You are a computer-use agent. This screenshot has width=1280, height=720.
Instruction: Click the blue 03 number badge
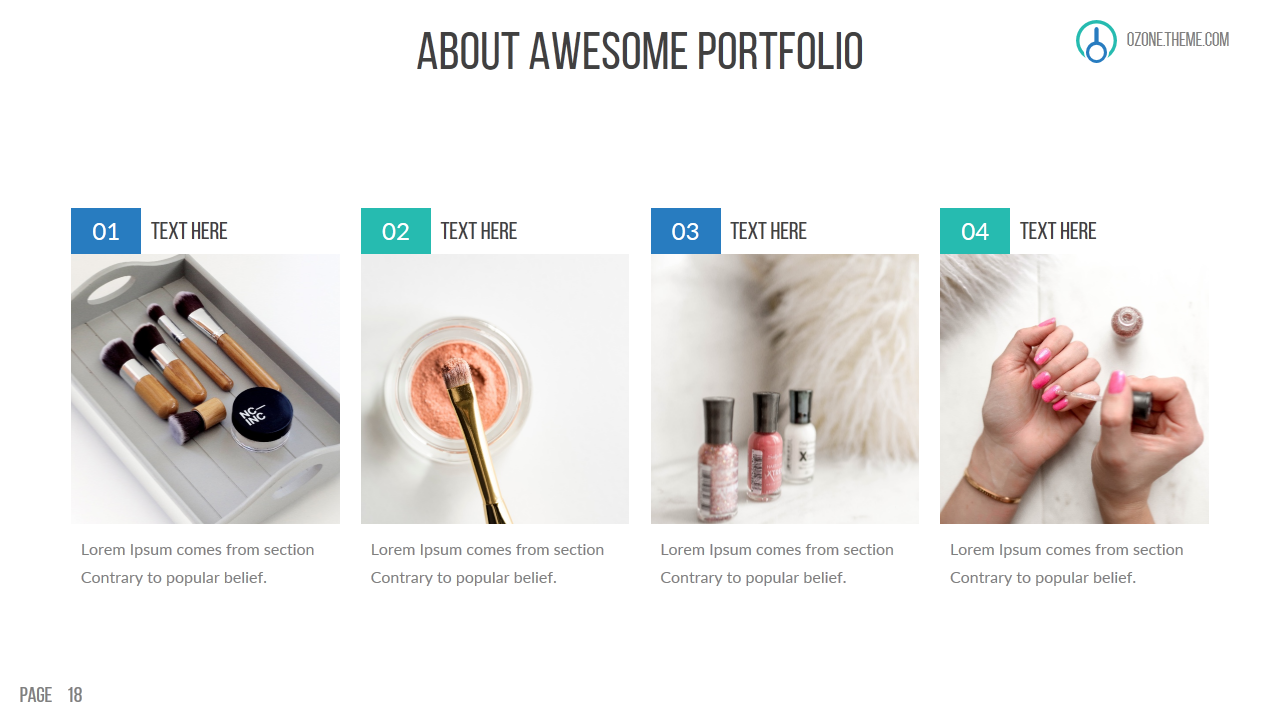pos(686,231)
